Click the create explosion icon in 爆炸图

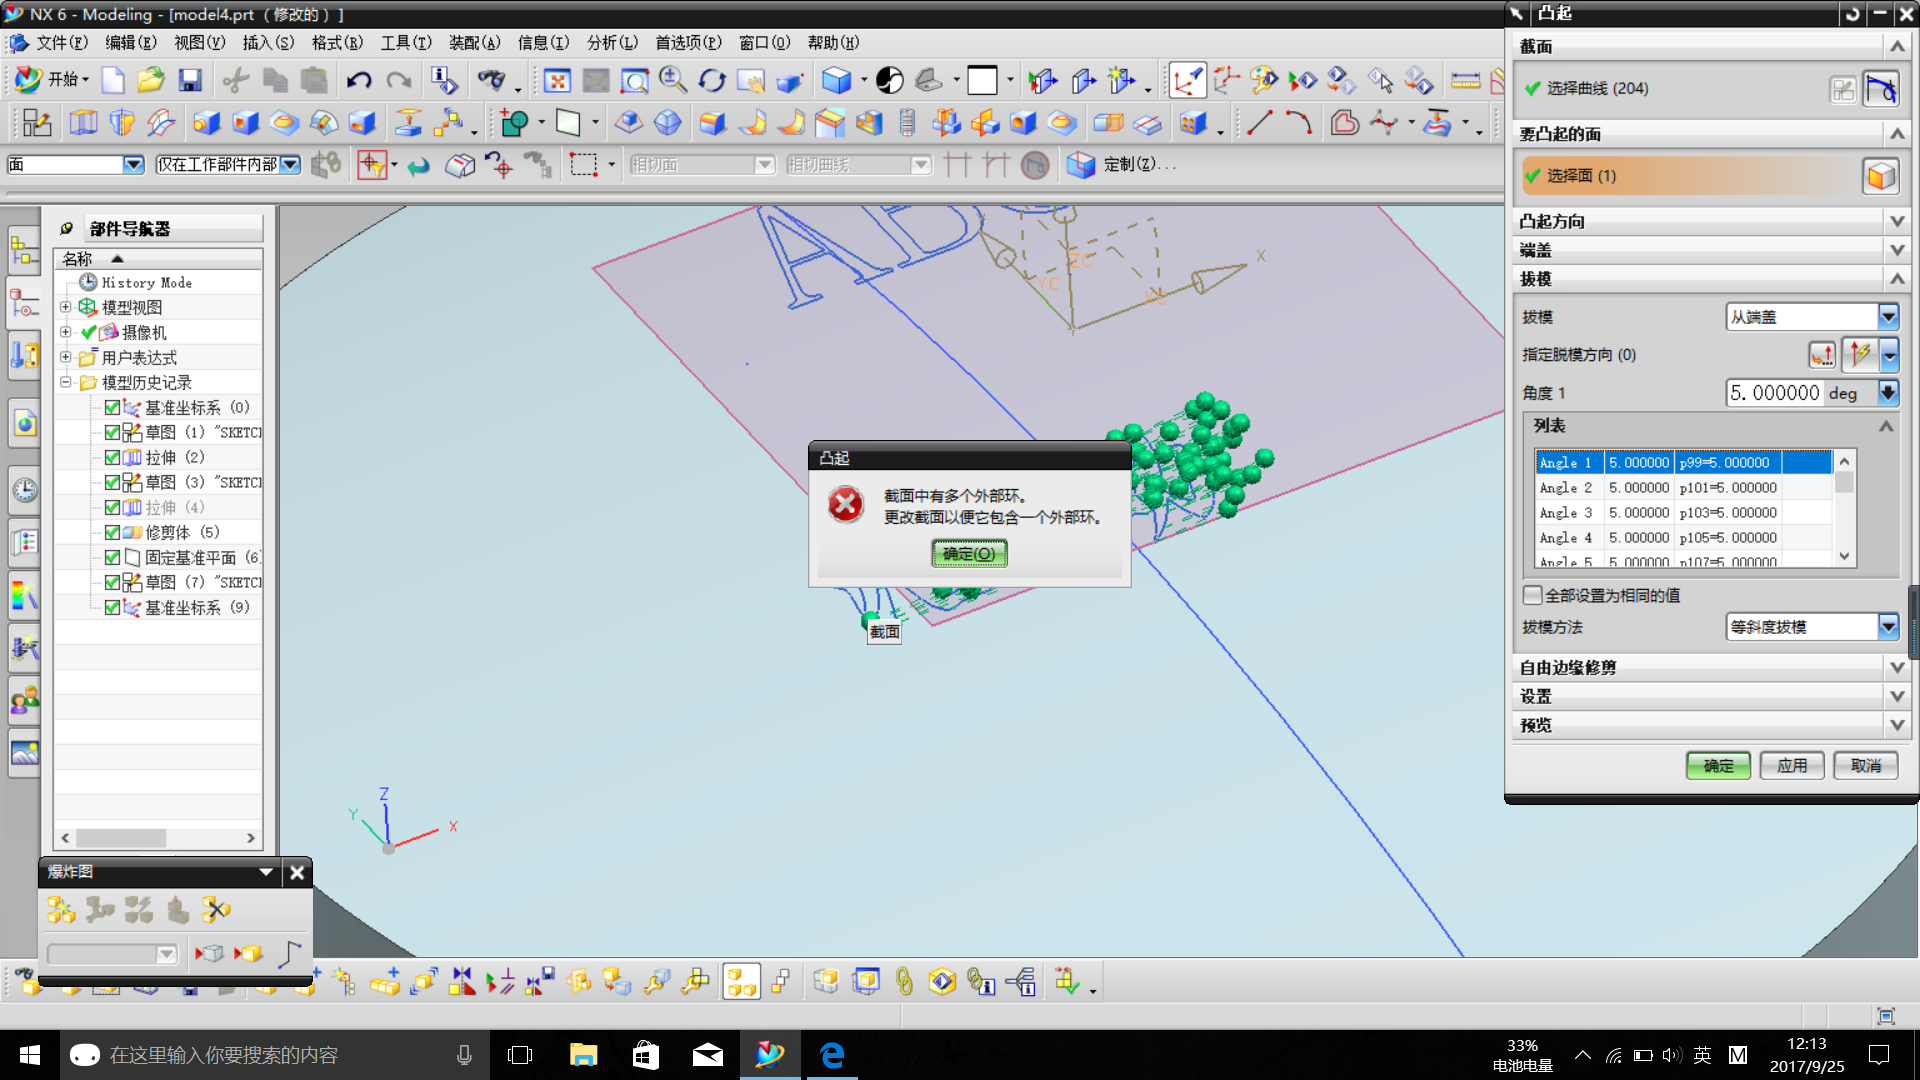(61, 910)
